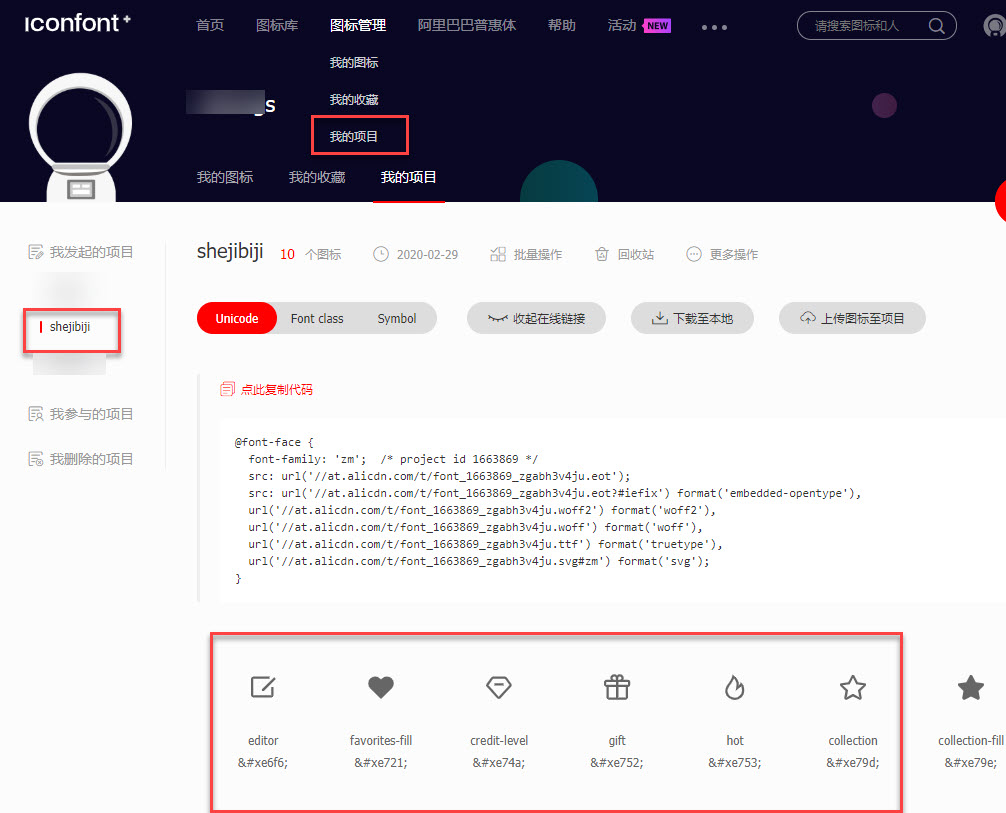
Task: Click the search magnifier icon
Action: tap(936, 26)
